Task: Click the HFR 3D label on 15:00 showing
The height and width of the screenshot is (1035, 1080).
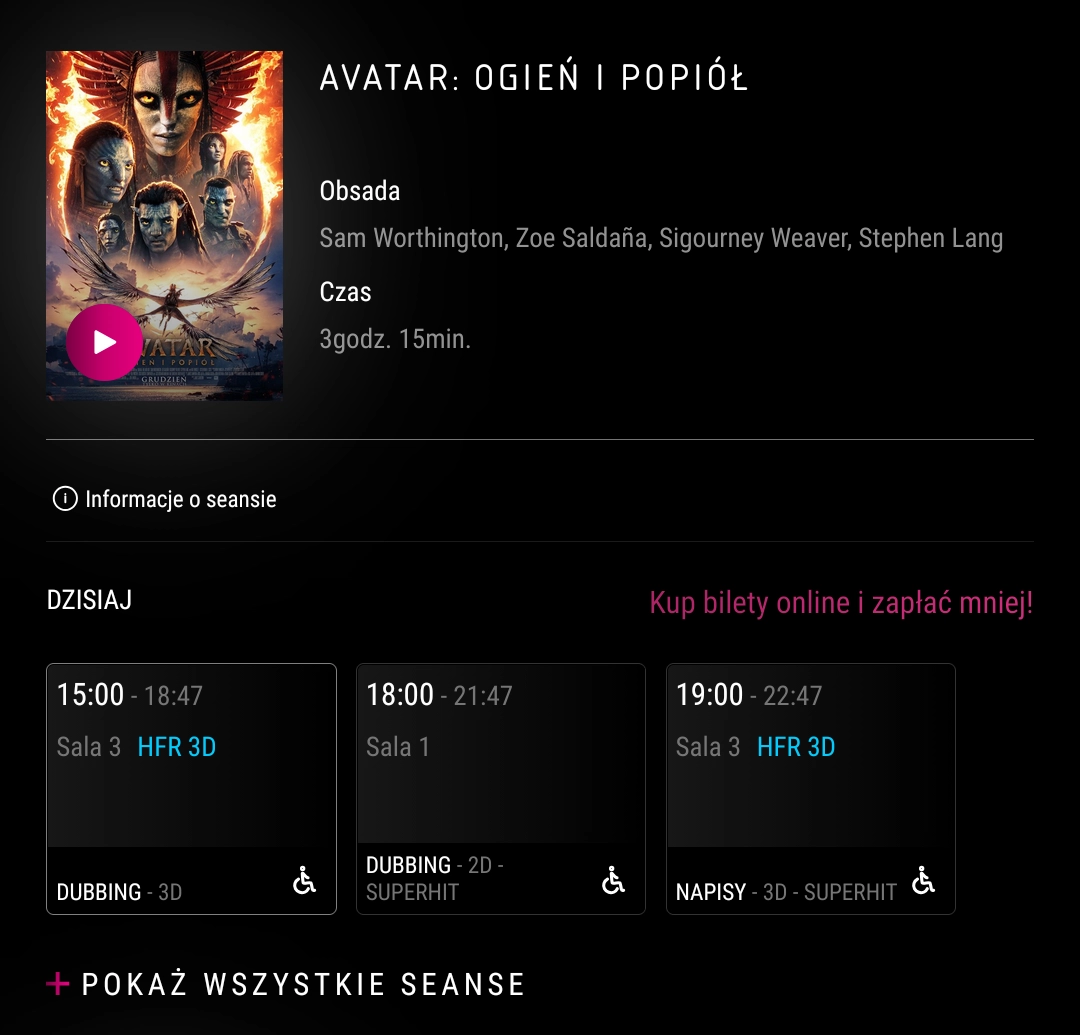Action: [177, 747]
